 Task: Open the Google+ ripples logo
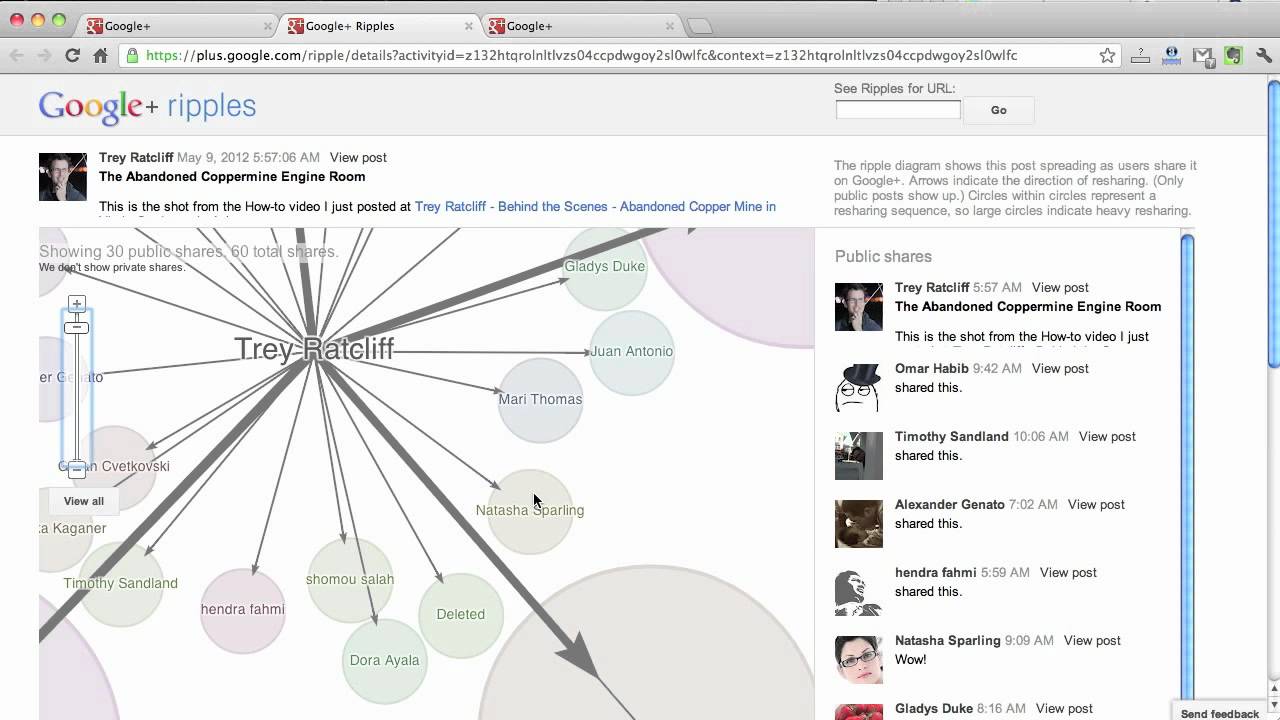pos(148,107)
